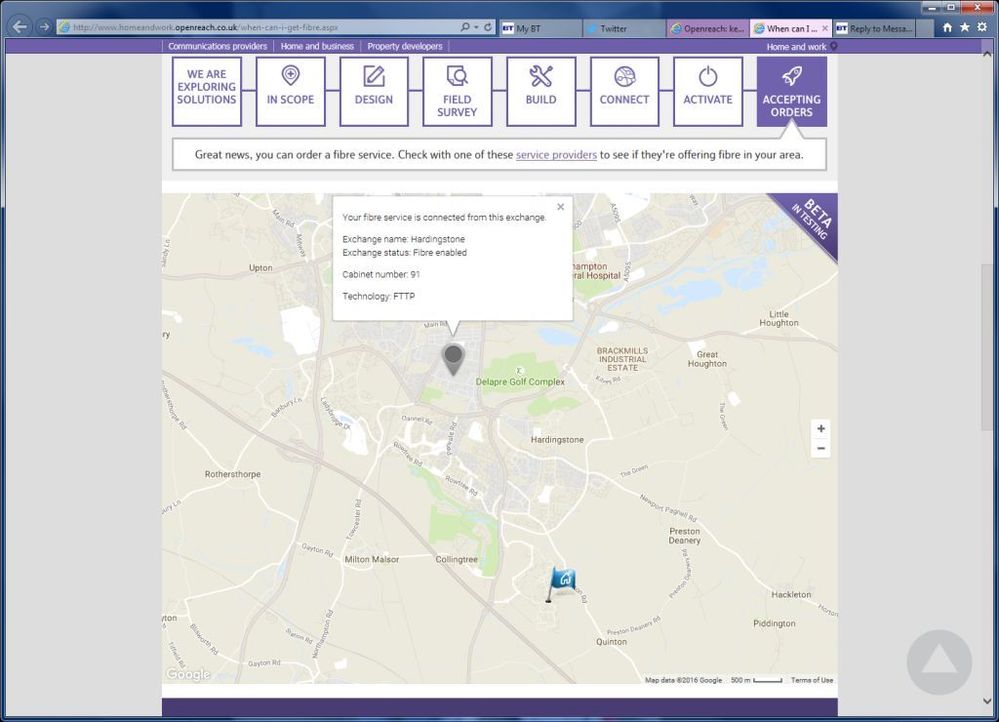Click Rothersthorpe map label
The width and height of the screenshot is (999, 722).
point(233,474)
